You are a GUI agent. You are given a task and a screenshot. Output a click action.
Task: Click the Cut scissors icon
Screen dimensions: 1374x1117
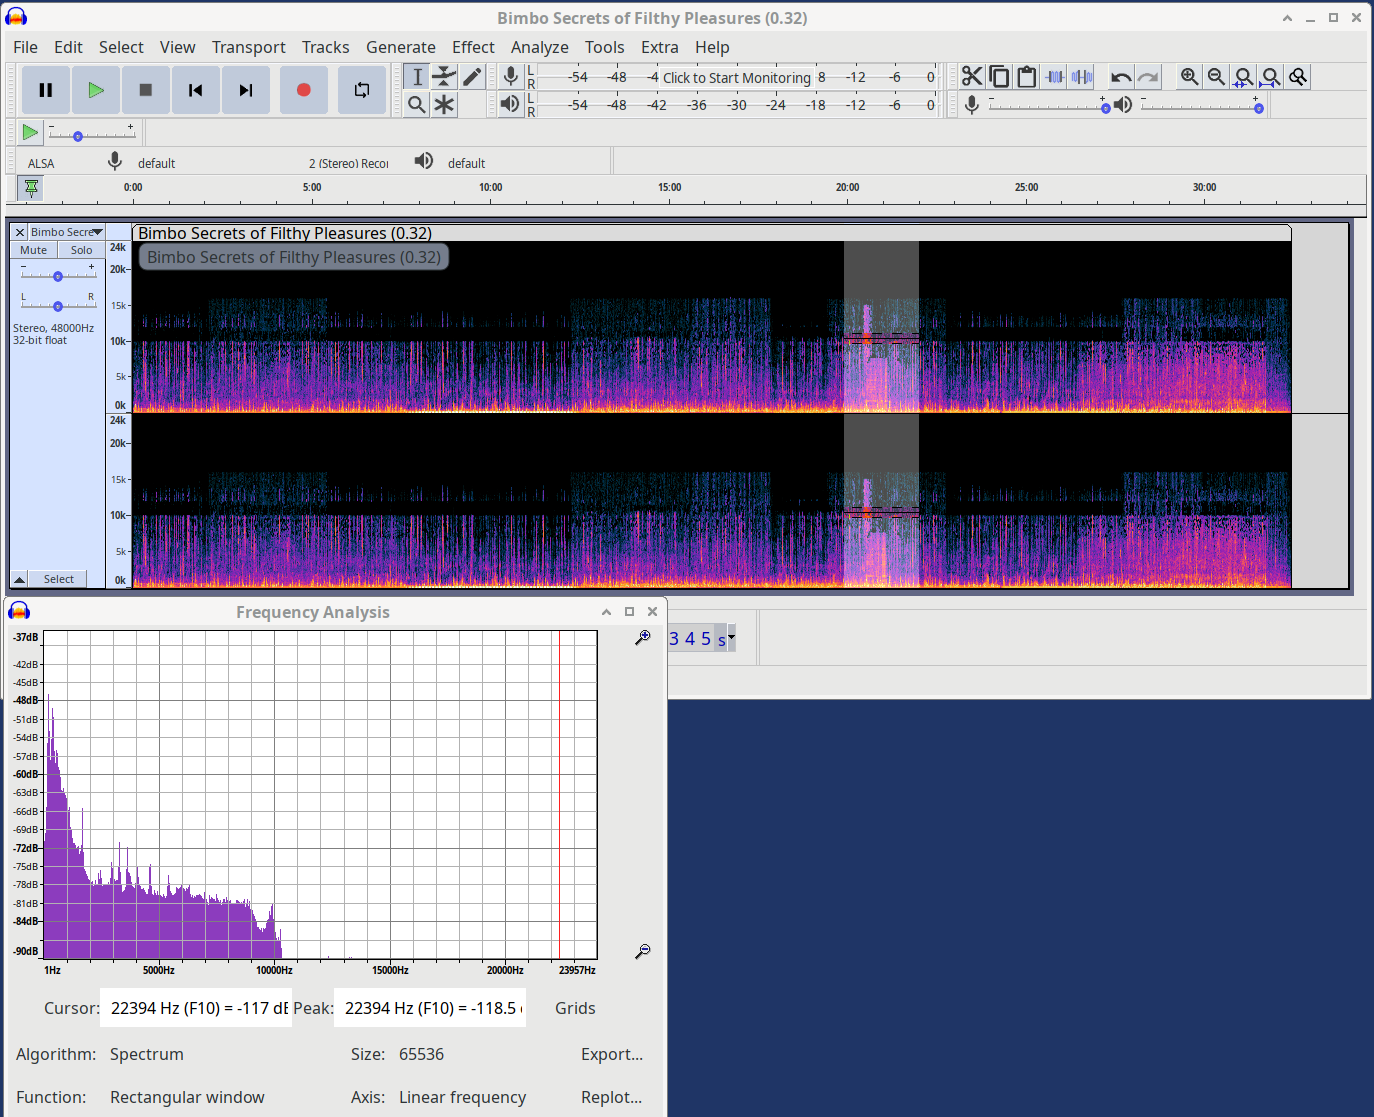coord(971,77)
